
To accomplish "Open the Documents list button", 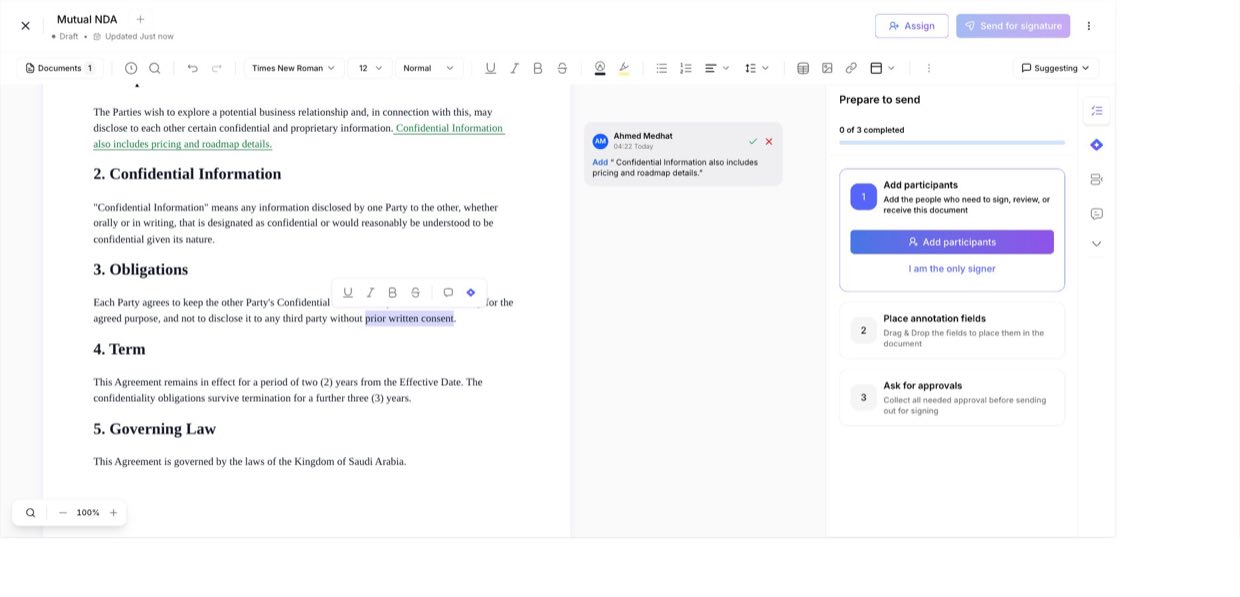I will [60, 68].
